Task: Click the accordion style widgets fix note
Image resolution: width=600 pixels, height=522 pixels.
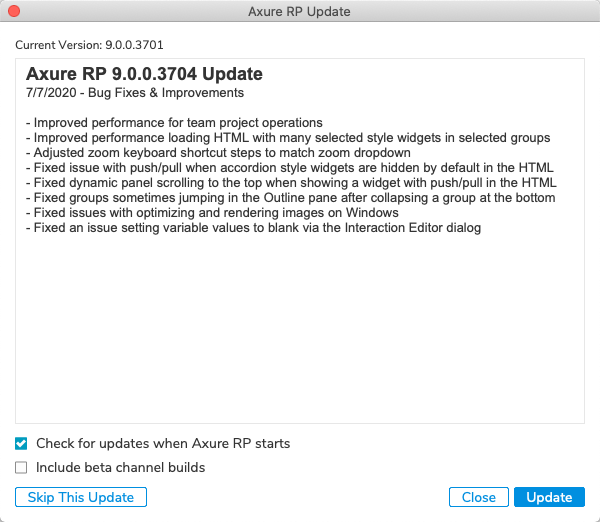Action: 289,168
